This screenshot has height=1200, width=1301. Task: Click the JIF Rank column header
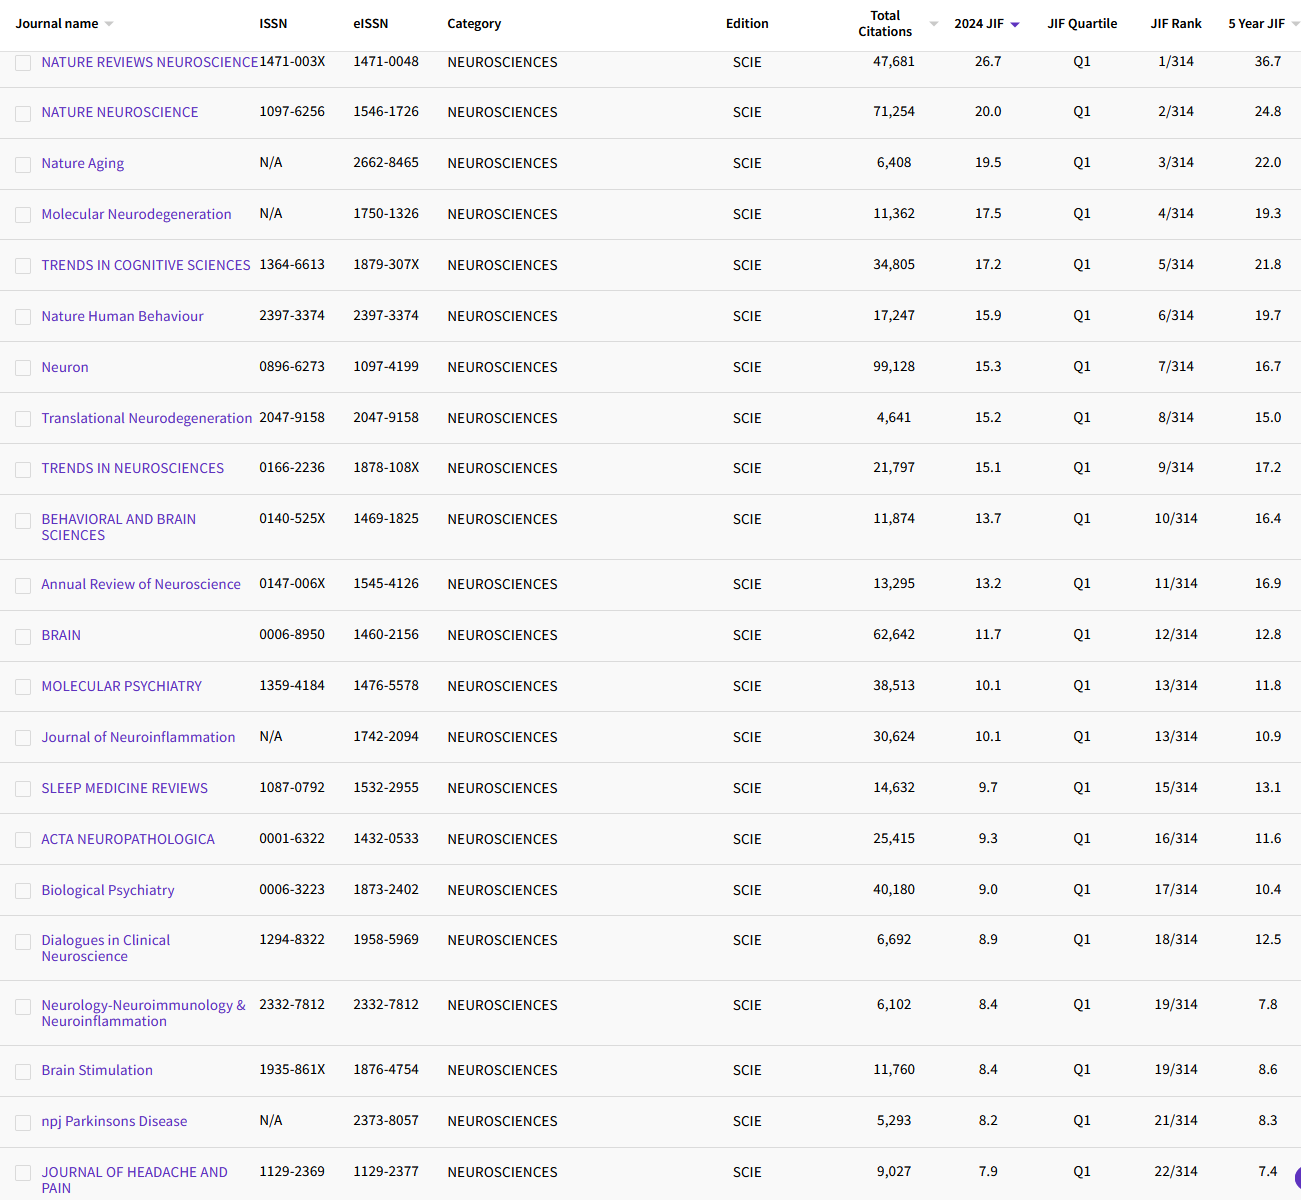click(x=1176, y=24)
